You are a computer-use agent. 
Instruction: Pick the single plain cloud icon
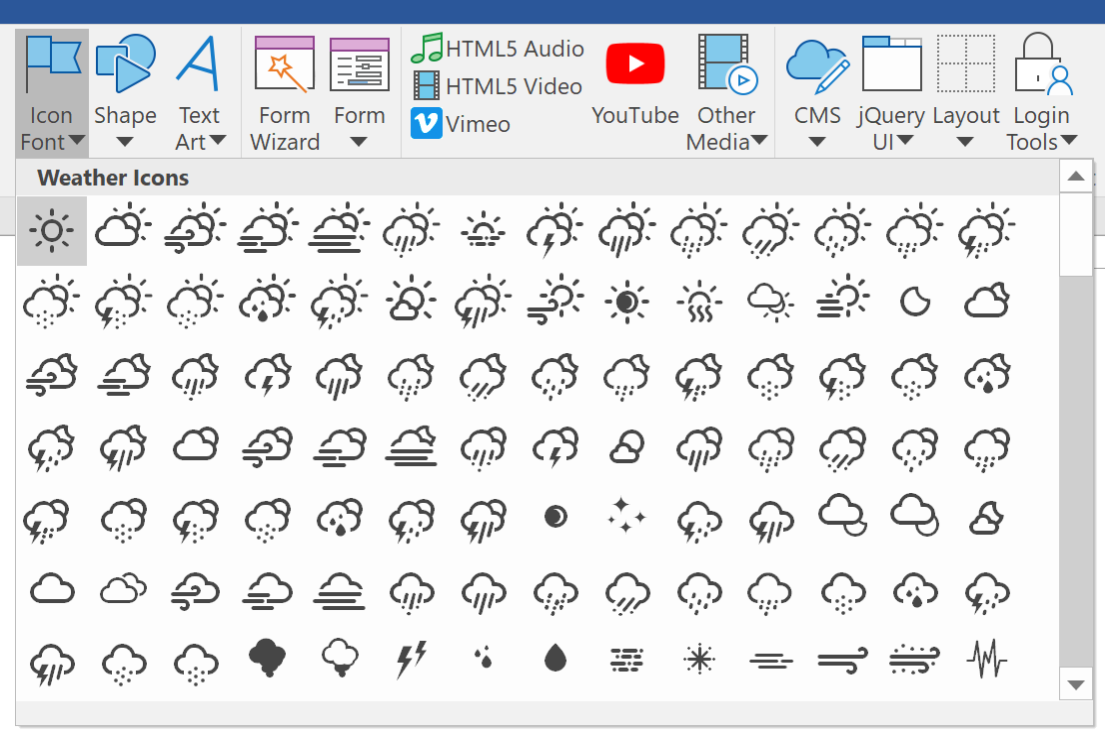pos(51,589)
